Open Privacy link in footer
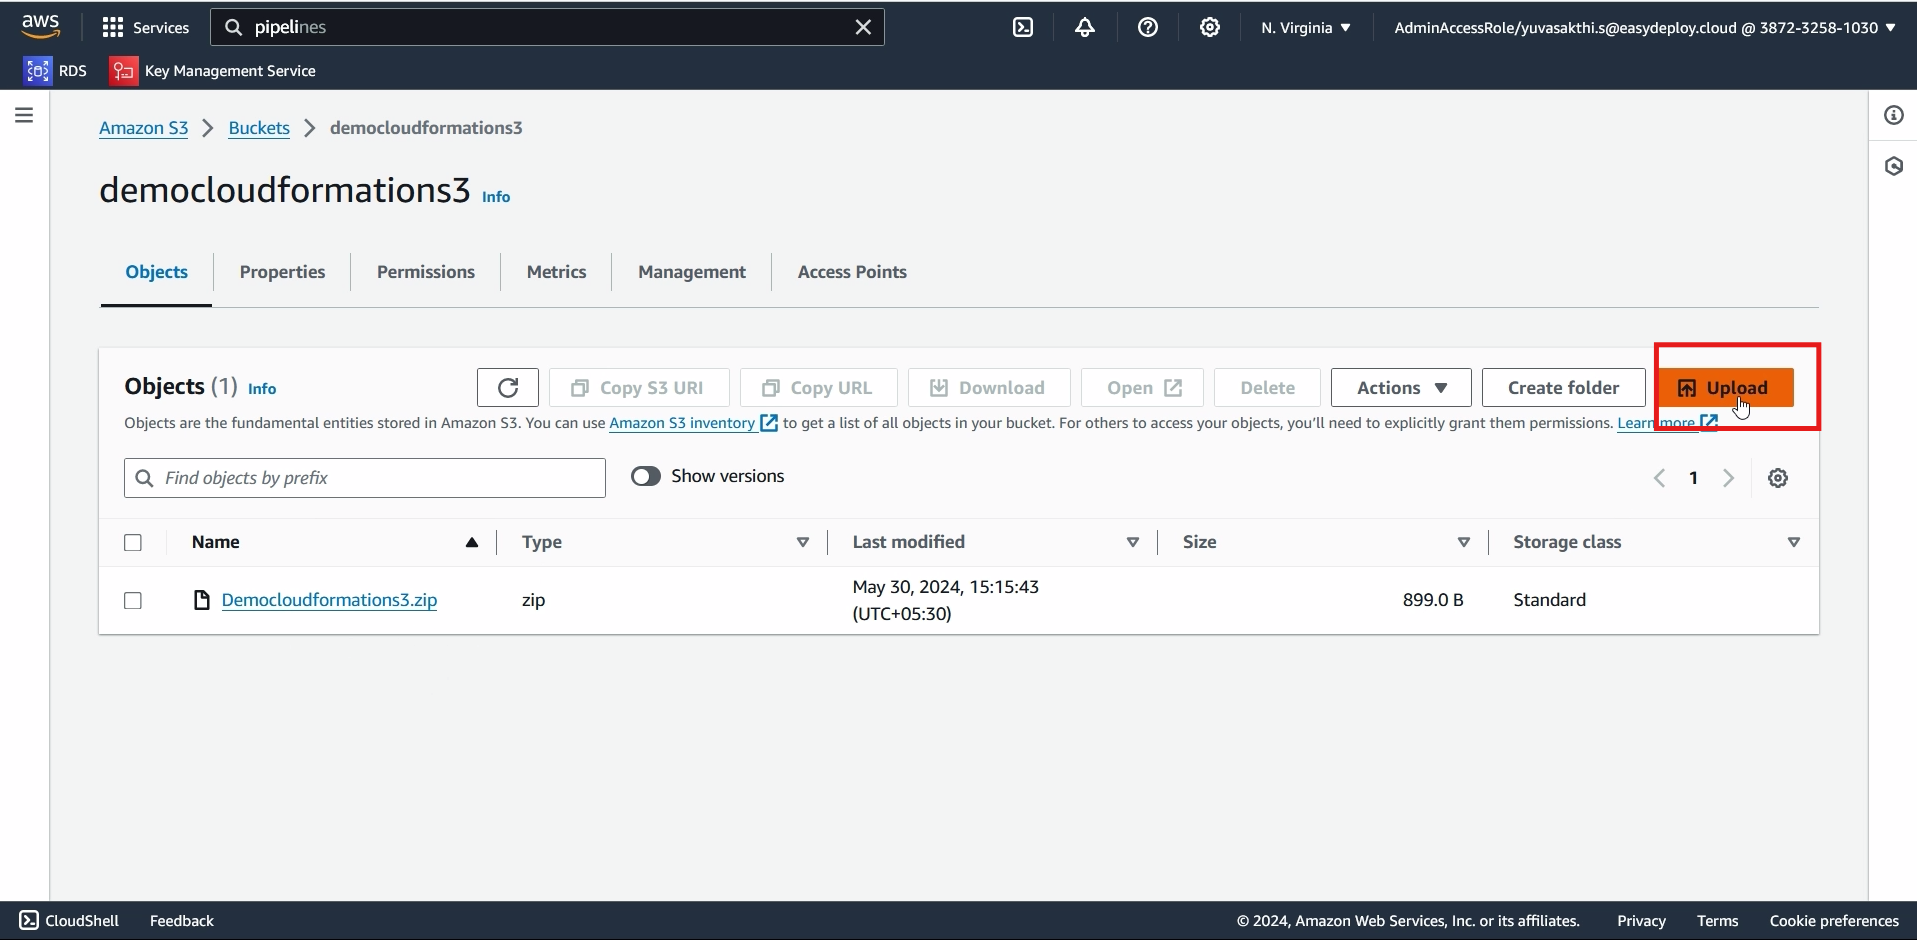This screenshot has width=1917, height=940. pos(1641,921)
